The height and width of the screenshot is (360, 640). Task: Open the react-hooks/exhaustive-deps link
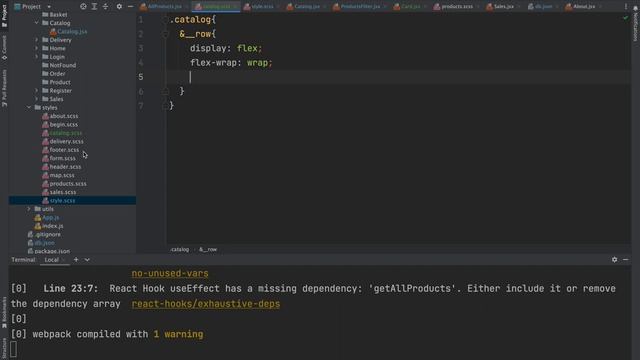[206, 304]
